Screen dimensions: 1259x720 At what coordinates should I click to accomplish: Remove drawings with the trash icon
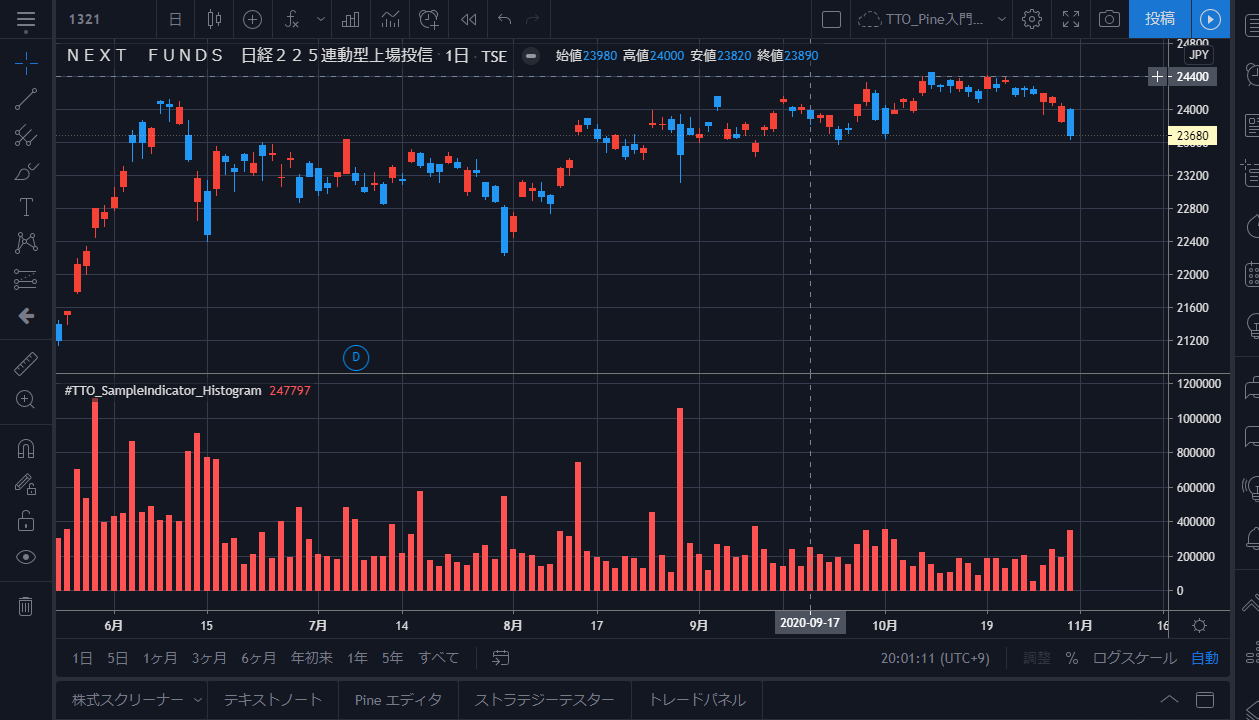(26, 606)
